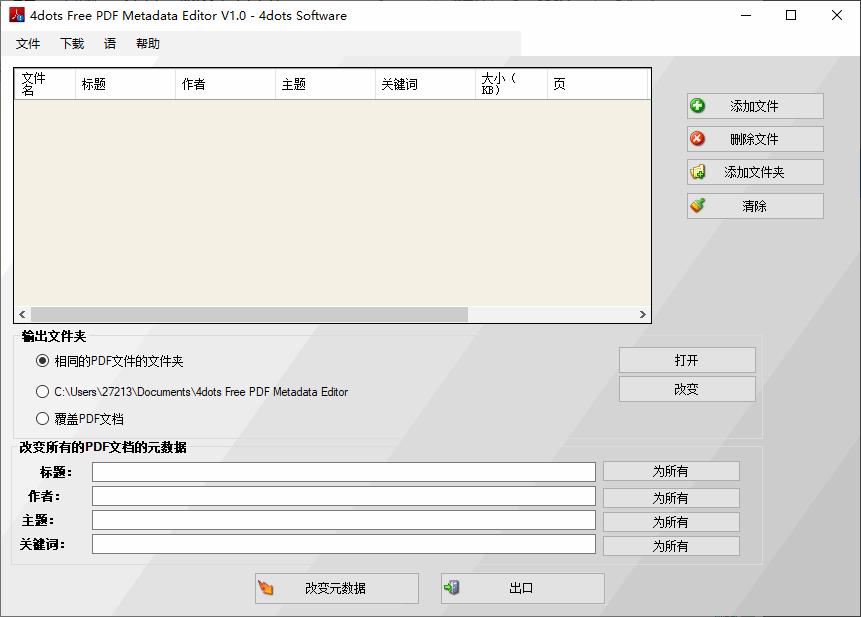This screenshot has width=861, height=617.
Task: Click the 改变 output folder button
Action: pos(687,389)
